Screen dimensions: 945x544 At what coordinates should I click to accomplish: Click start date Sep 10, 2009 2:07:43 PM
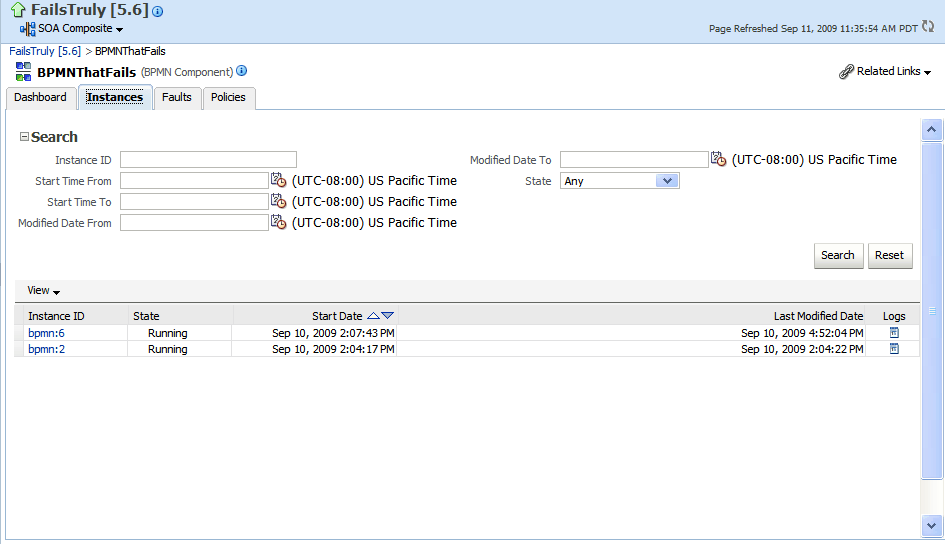tap(333, 333)
